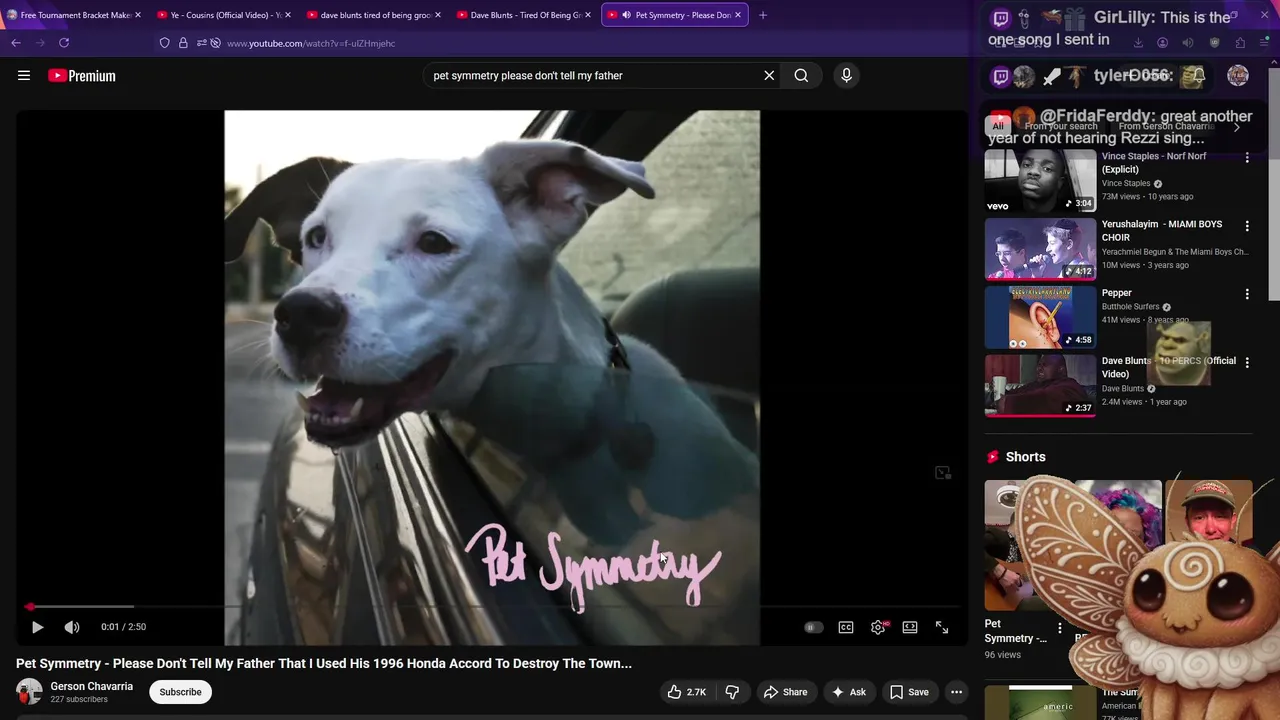The width and height of the screenshot is (1280, 720).
Task: Open the Dave Blunts 10 PERCS thumbnail
Action: (1040, 385)
